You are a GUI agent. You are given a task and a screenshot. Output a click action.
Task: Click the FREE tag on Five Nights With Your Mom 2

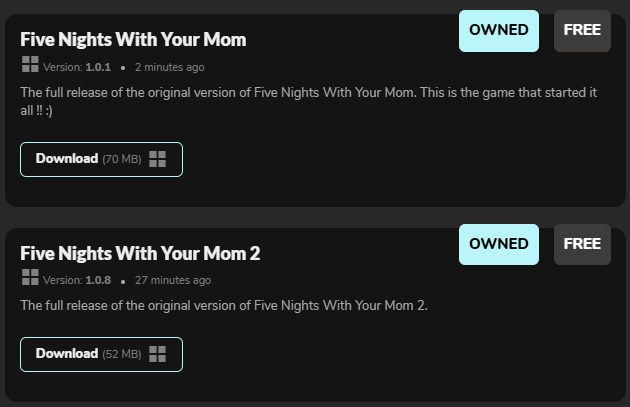[582, 244]
